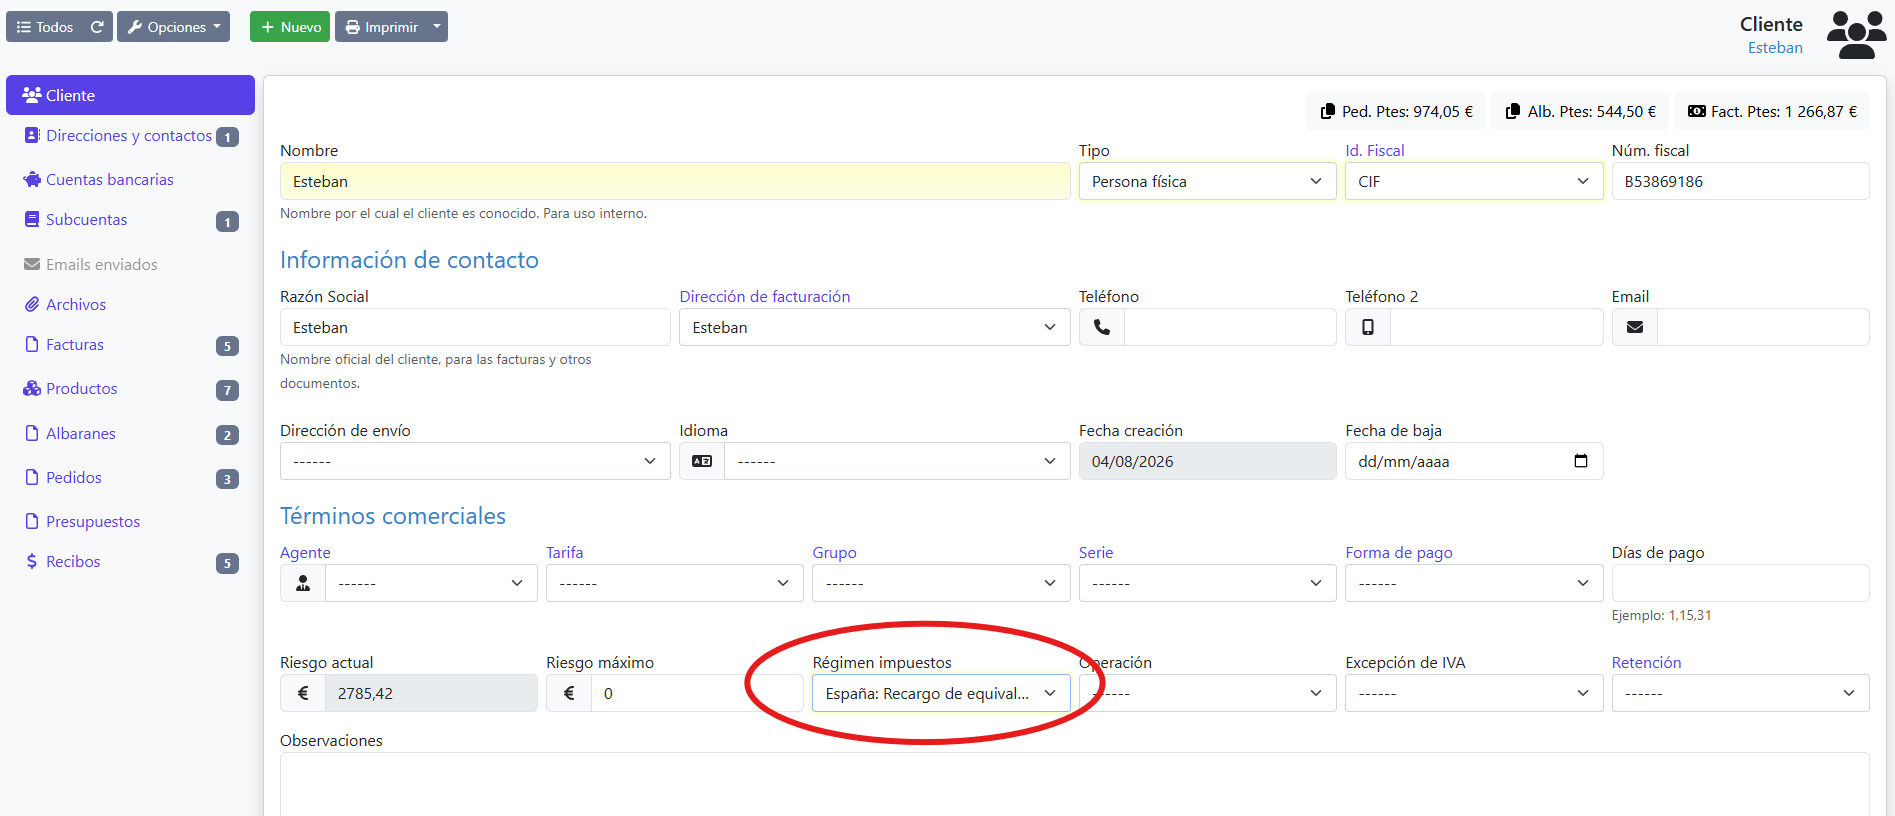
Task: Expand the Imprimir dropdown arrow
Action: [437, 27]
